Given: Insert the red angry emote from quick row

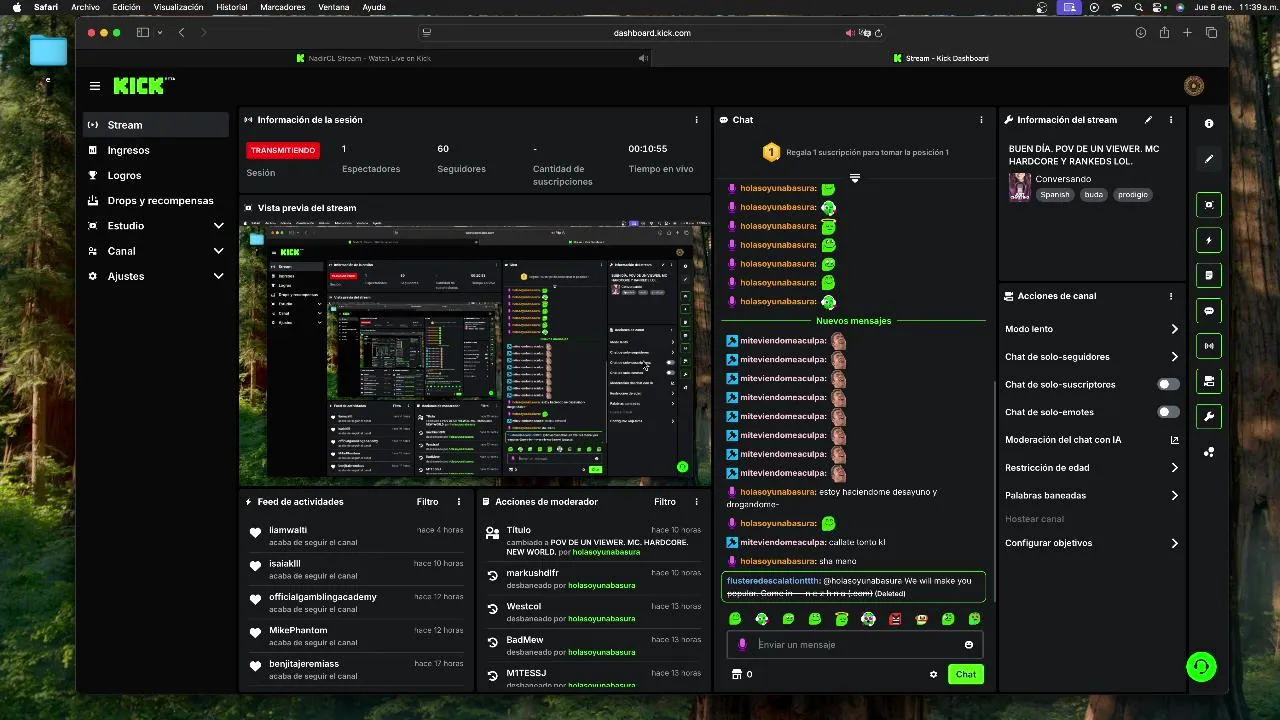Looking at the screenshot, I should [x=895, y=619].
